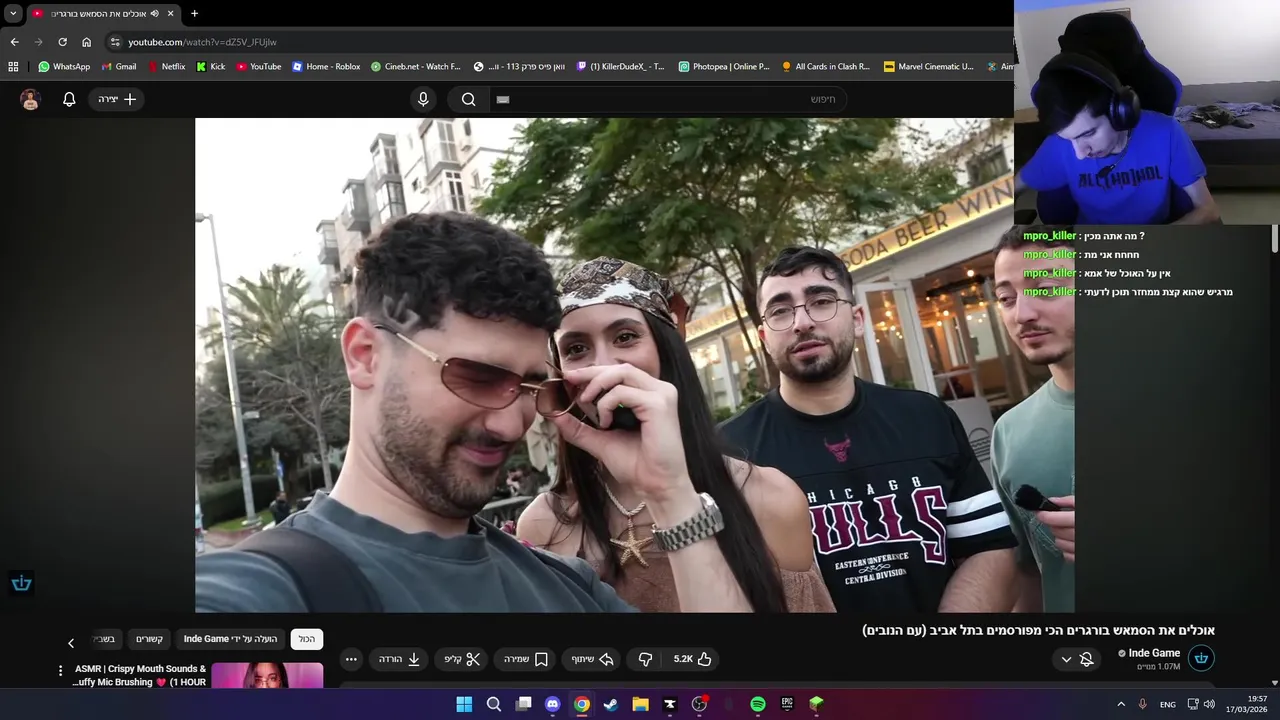Select the first chip in the filter row
This screenshot has height=720, width=1280.
coord(307,639)
